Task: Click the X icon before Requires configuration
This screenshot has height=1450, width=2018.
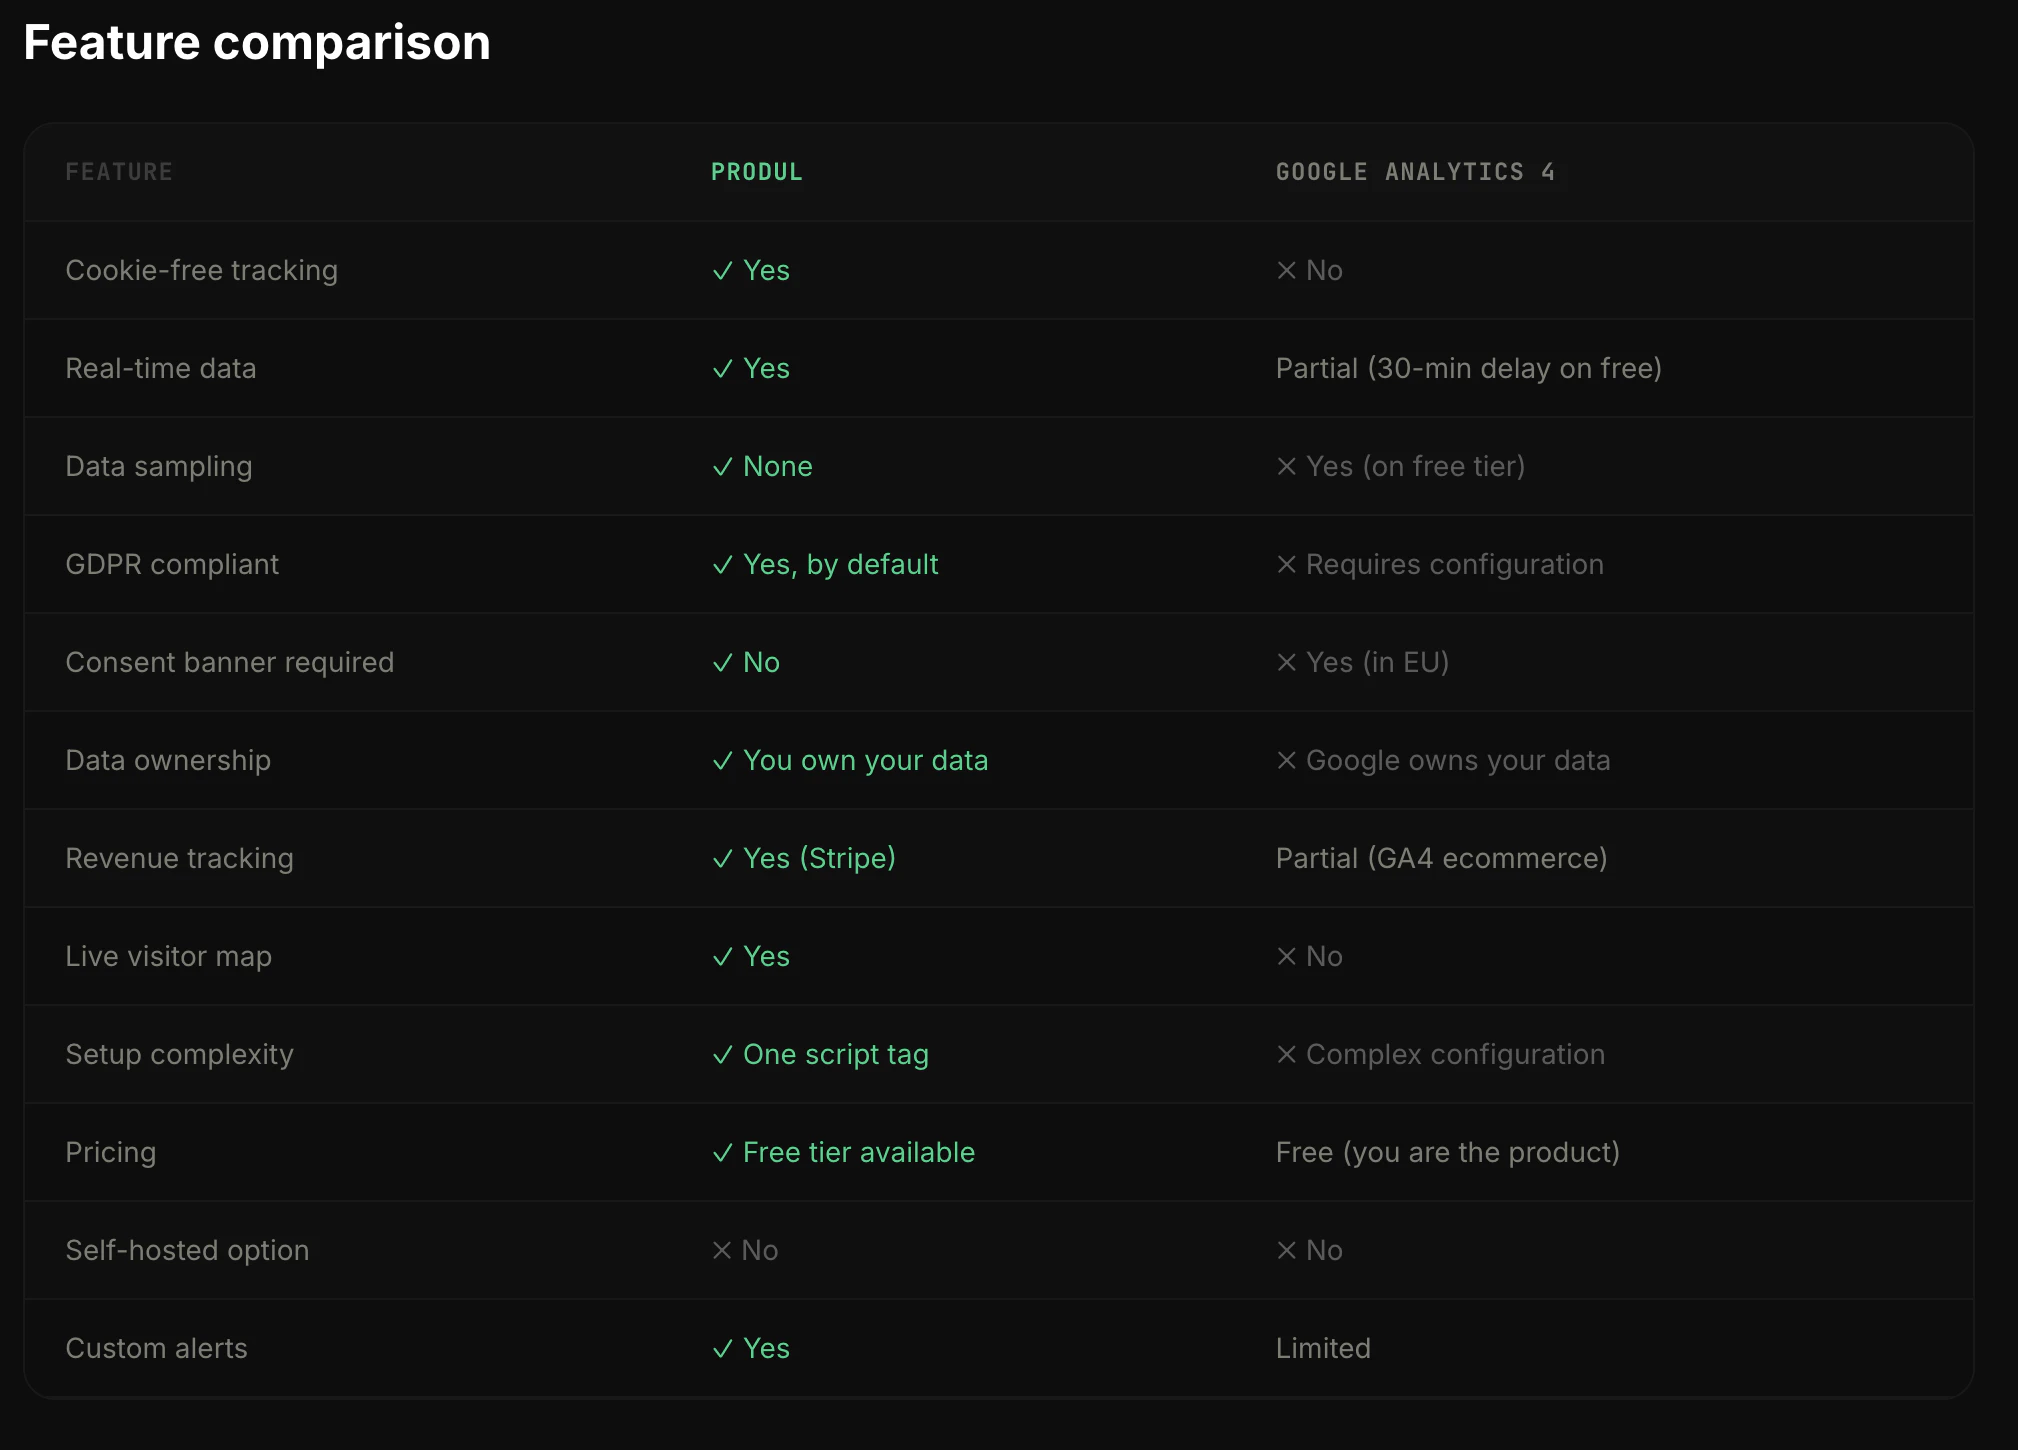Action: pos(1286,565)
